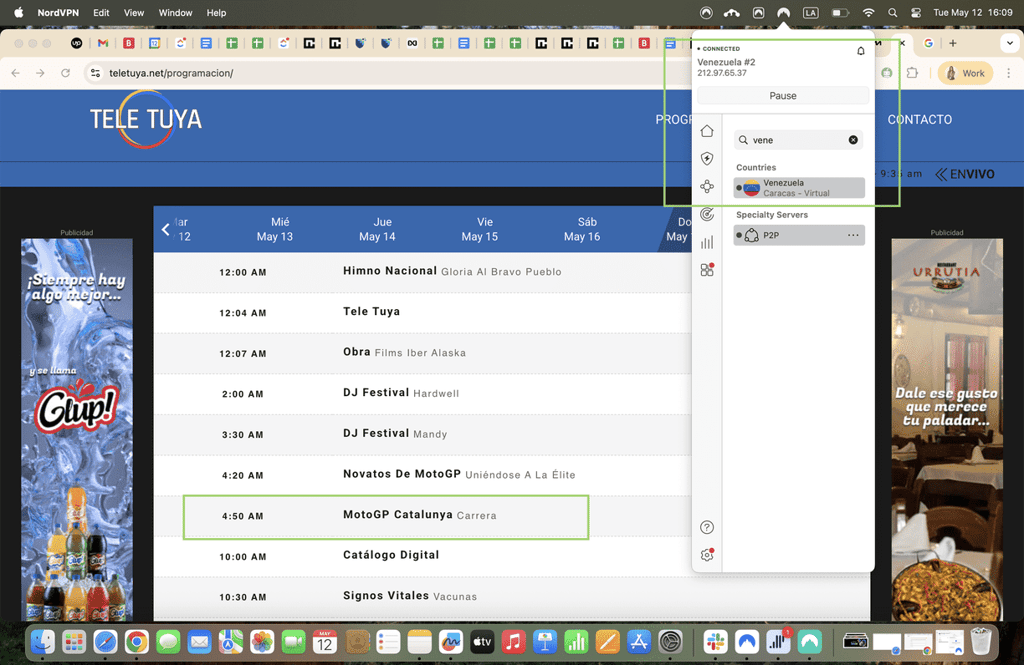This screenshot has height=665, width=1024.
Task: Open the Edit menu
Action: tap(101, 12)
